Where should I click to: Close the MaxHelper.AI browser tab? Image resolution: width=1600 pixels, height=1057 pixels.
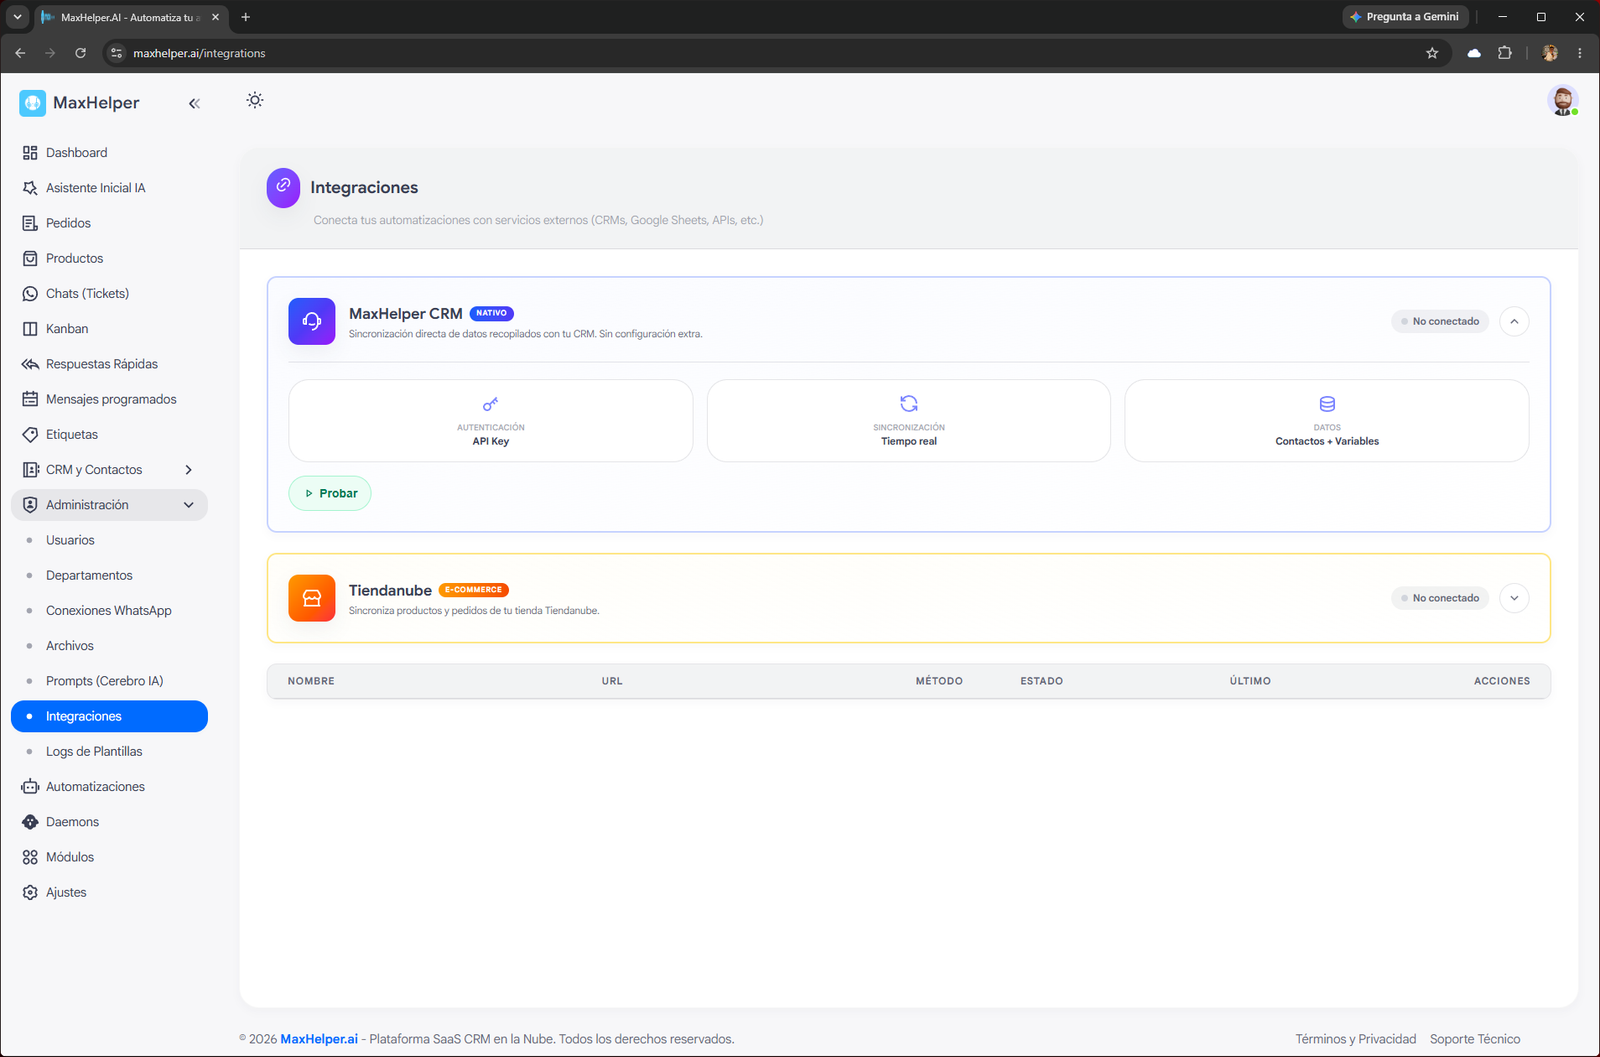pos(215,17)
